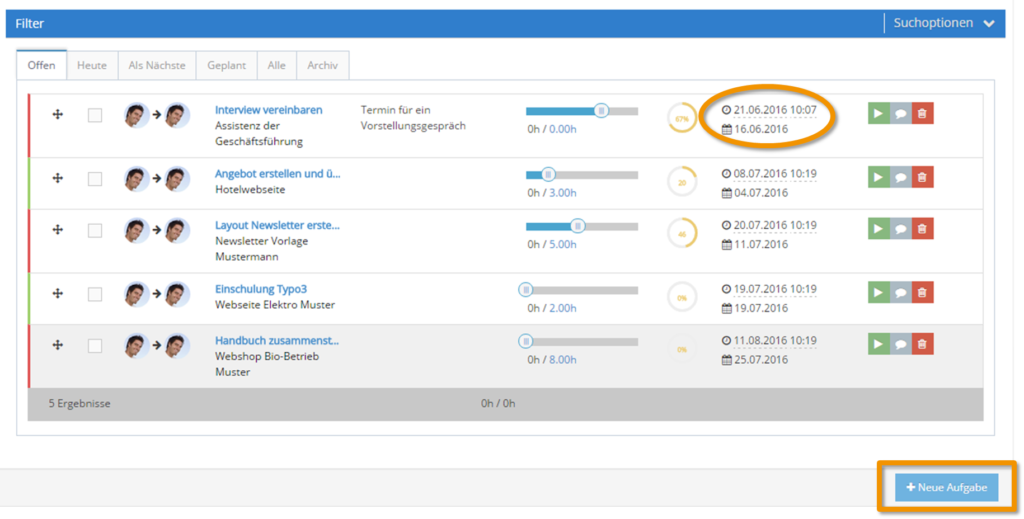Click the 0.00h planned time value
Image resolution: width=1024 pixels, height=519 pixels.
point(562,129)
